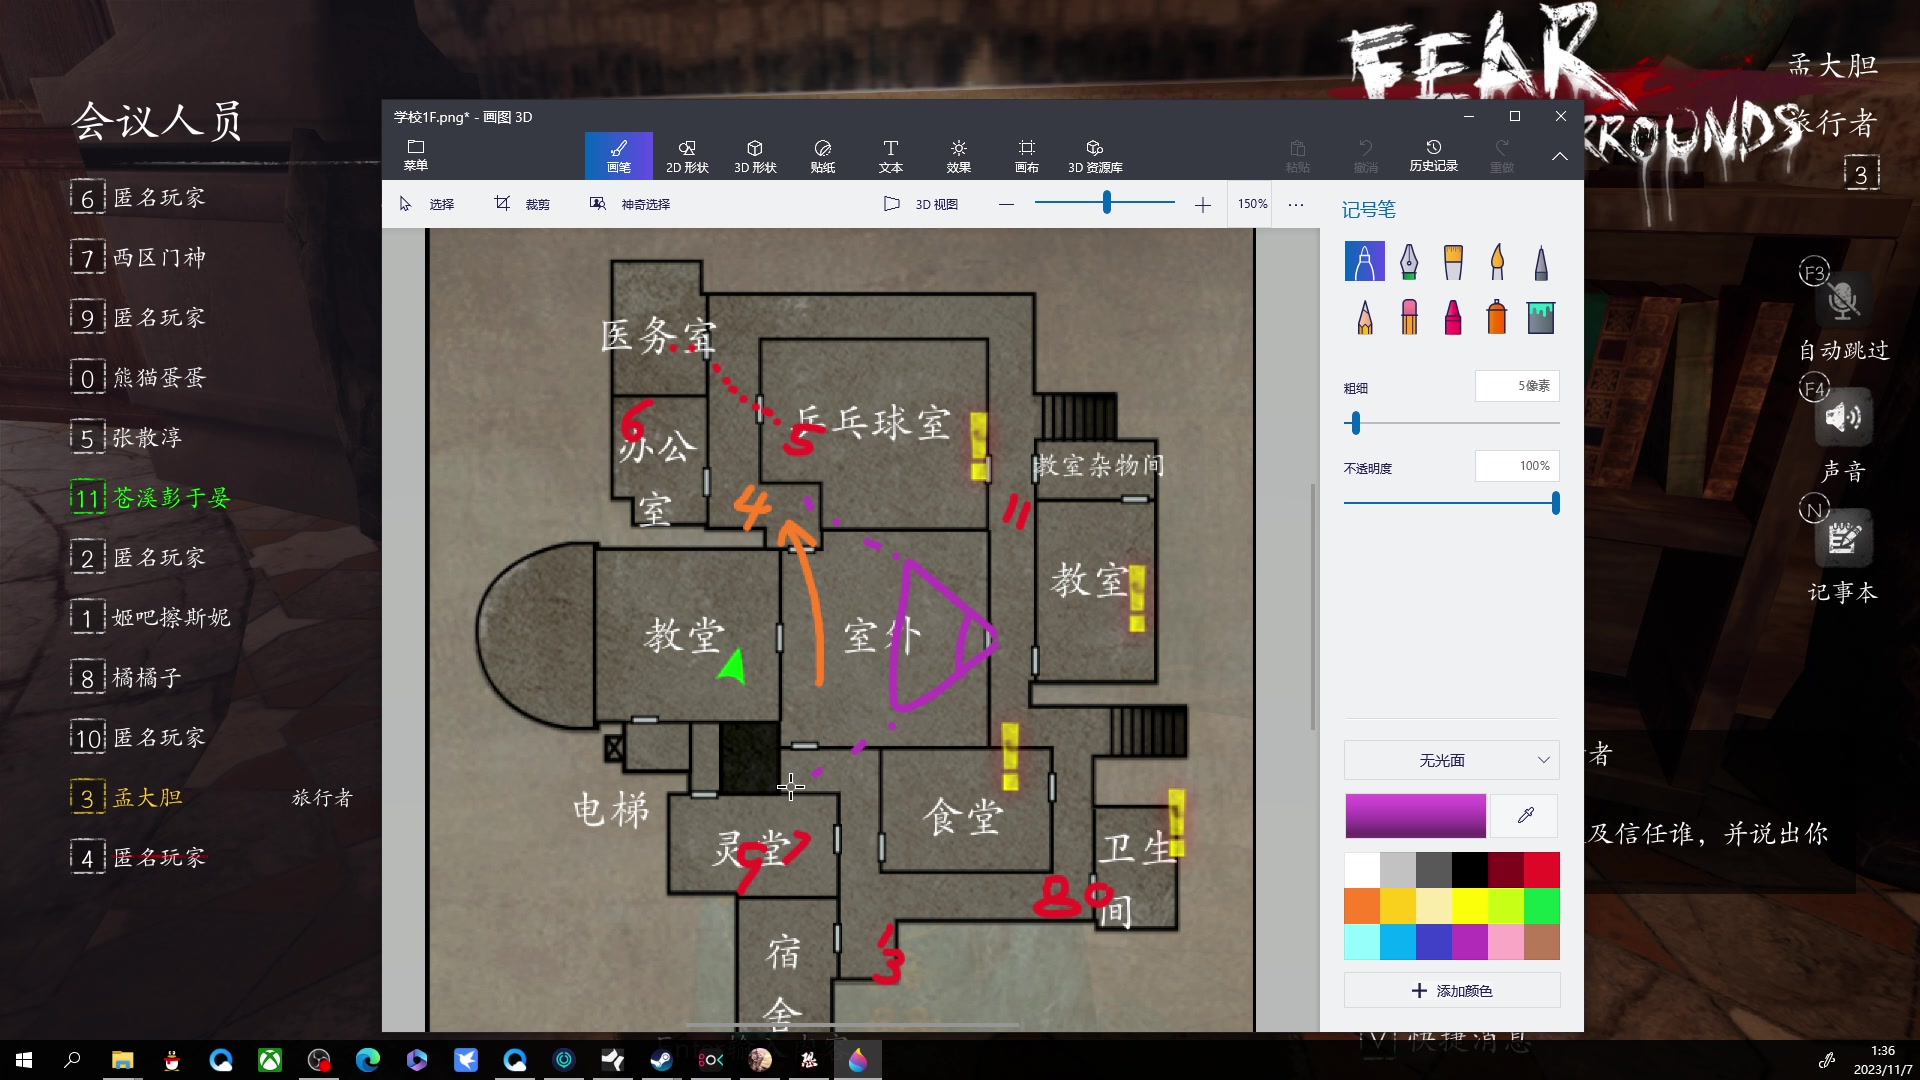This screenshot has height=1080, width=1920.
Task: Open Steam from the taskbar
Action: tap(662, 1060)
